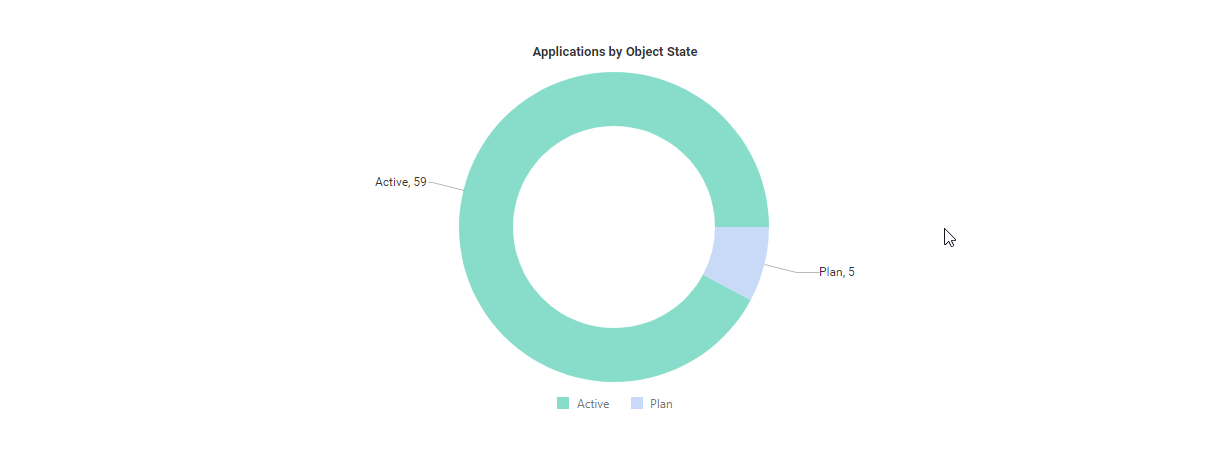
Task: Click the "Plan, 5" data label
Action: (836, 272)
